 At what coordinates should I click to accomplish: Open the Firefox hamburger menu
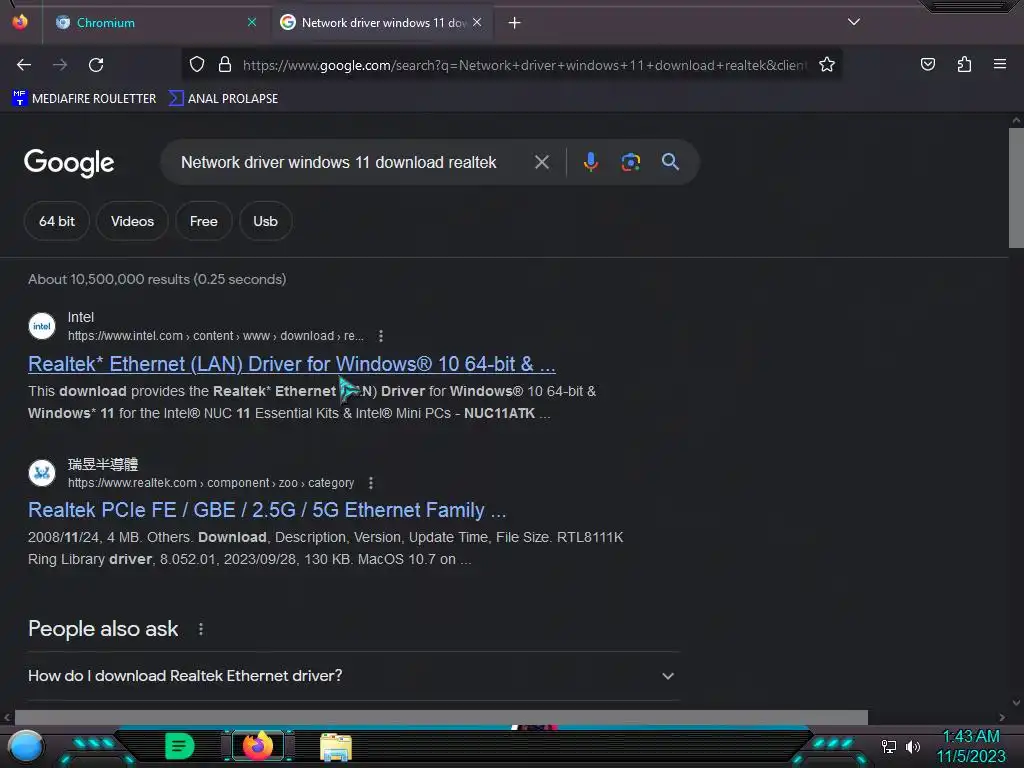tap(1000, 64)
